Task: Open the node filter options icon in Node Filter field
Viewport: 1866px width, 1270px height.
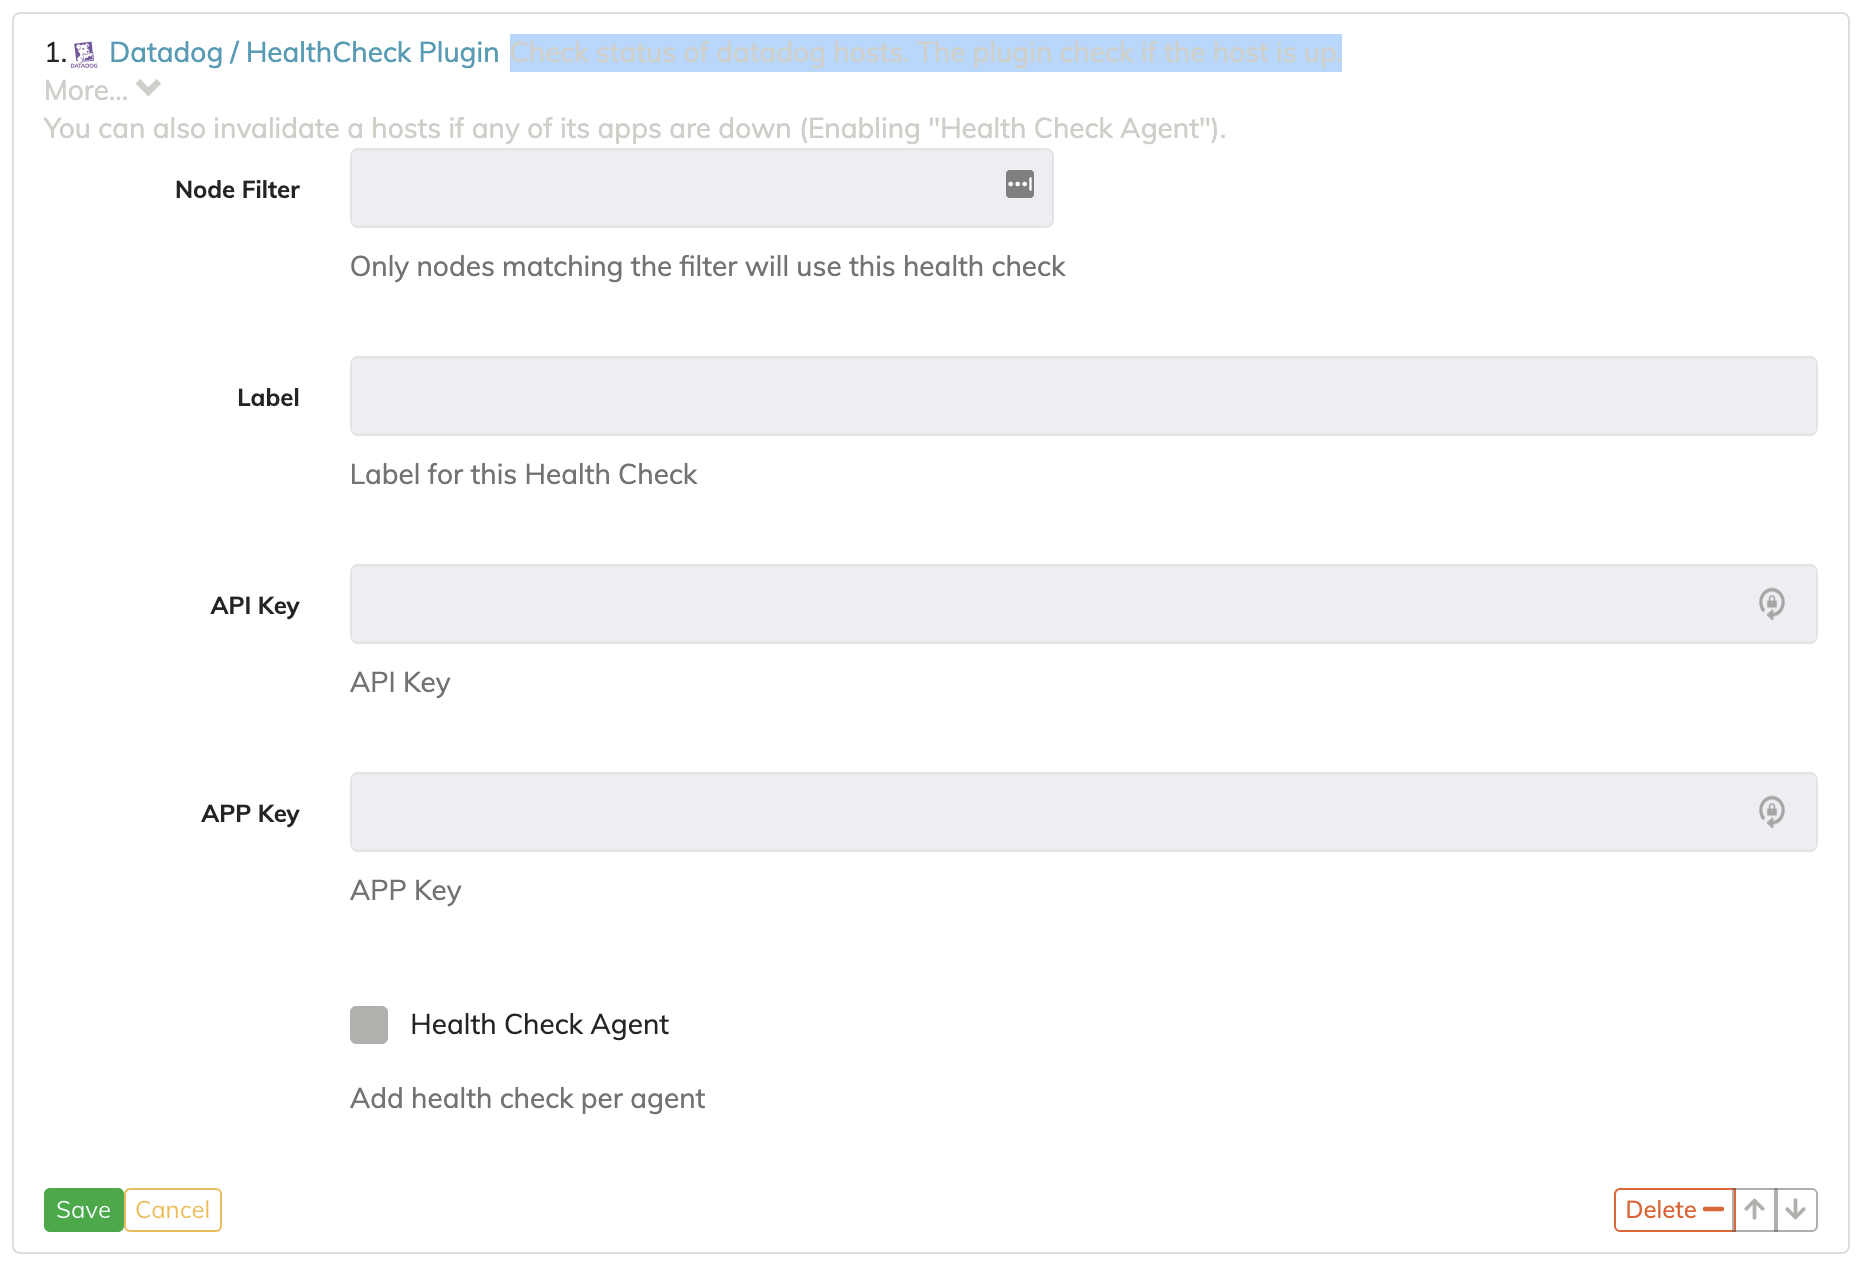Action: [x=1020, y=184]
